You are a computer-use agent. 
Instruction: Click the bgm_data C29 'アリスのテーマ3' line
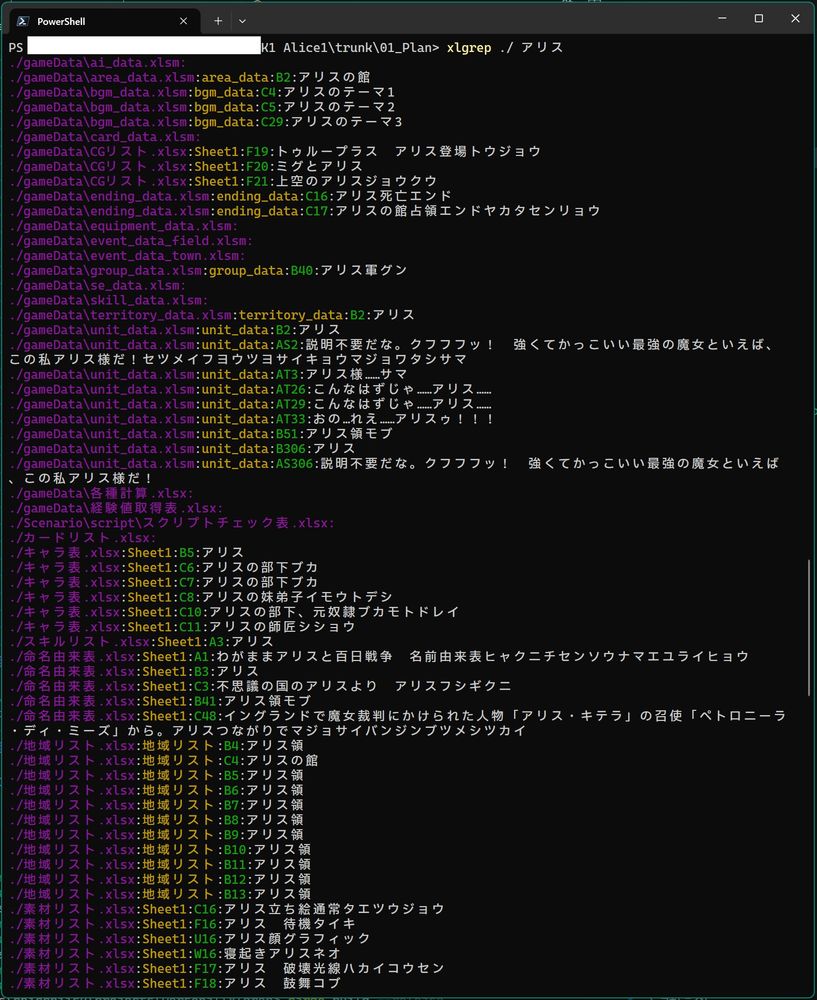click(x=206, y=122)
